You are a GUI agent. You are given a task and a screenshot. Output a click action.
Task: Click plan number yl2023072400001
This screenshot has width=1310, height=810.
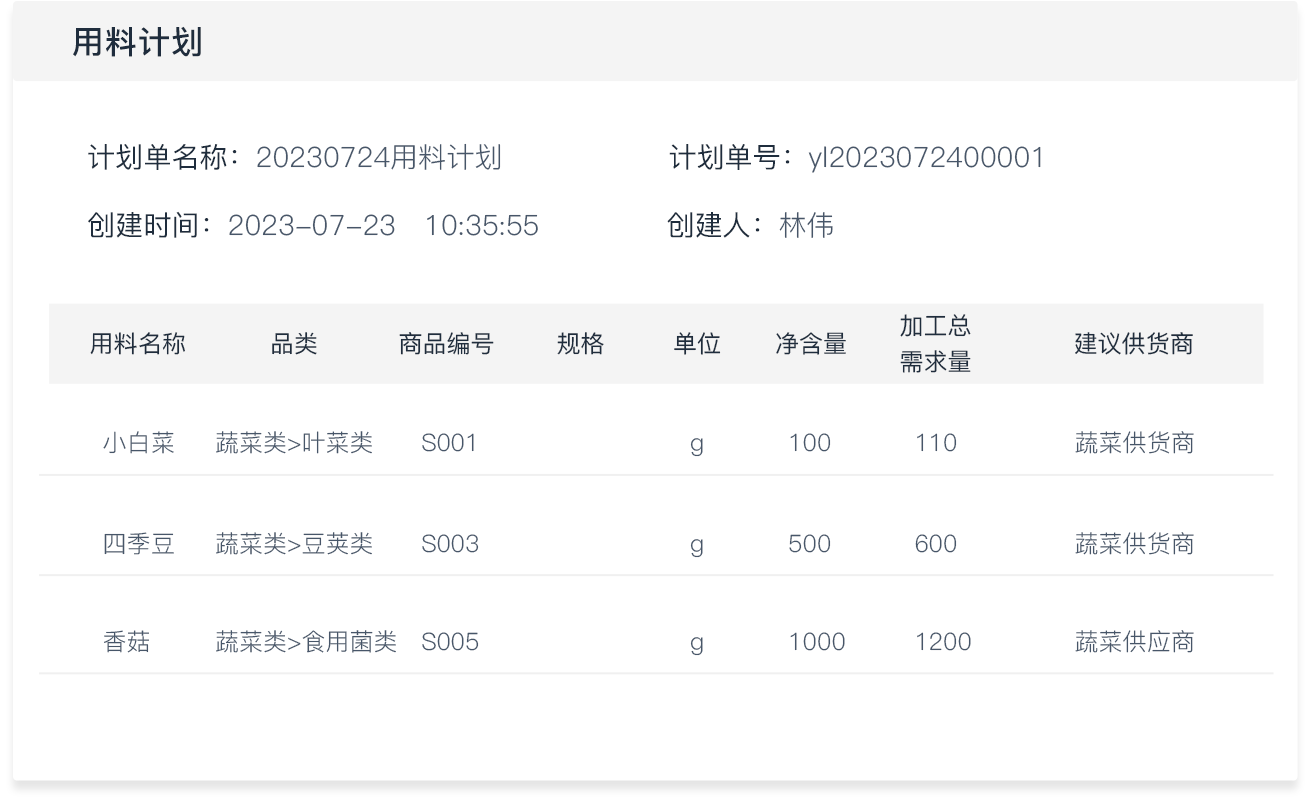click(925, 158)
